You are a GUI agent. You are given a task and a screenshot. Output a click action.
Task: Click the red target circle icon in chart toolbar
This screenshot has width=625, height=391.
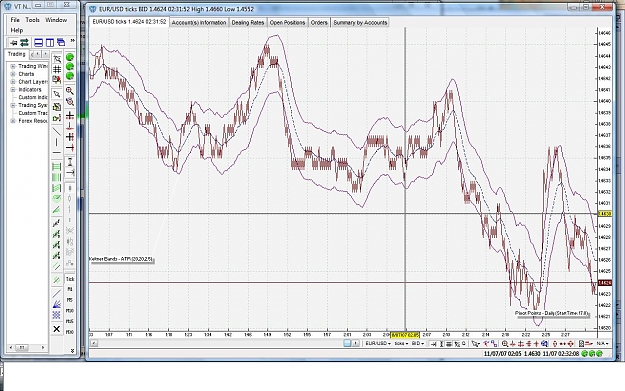coord(570,344)
